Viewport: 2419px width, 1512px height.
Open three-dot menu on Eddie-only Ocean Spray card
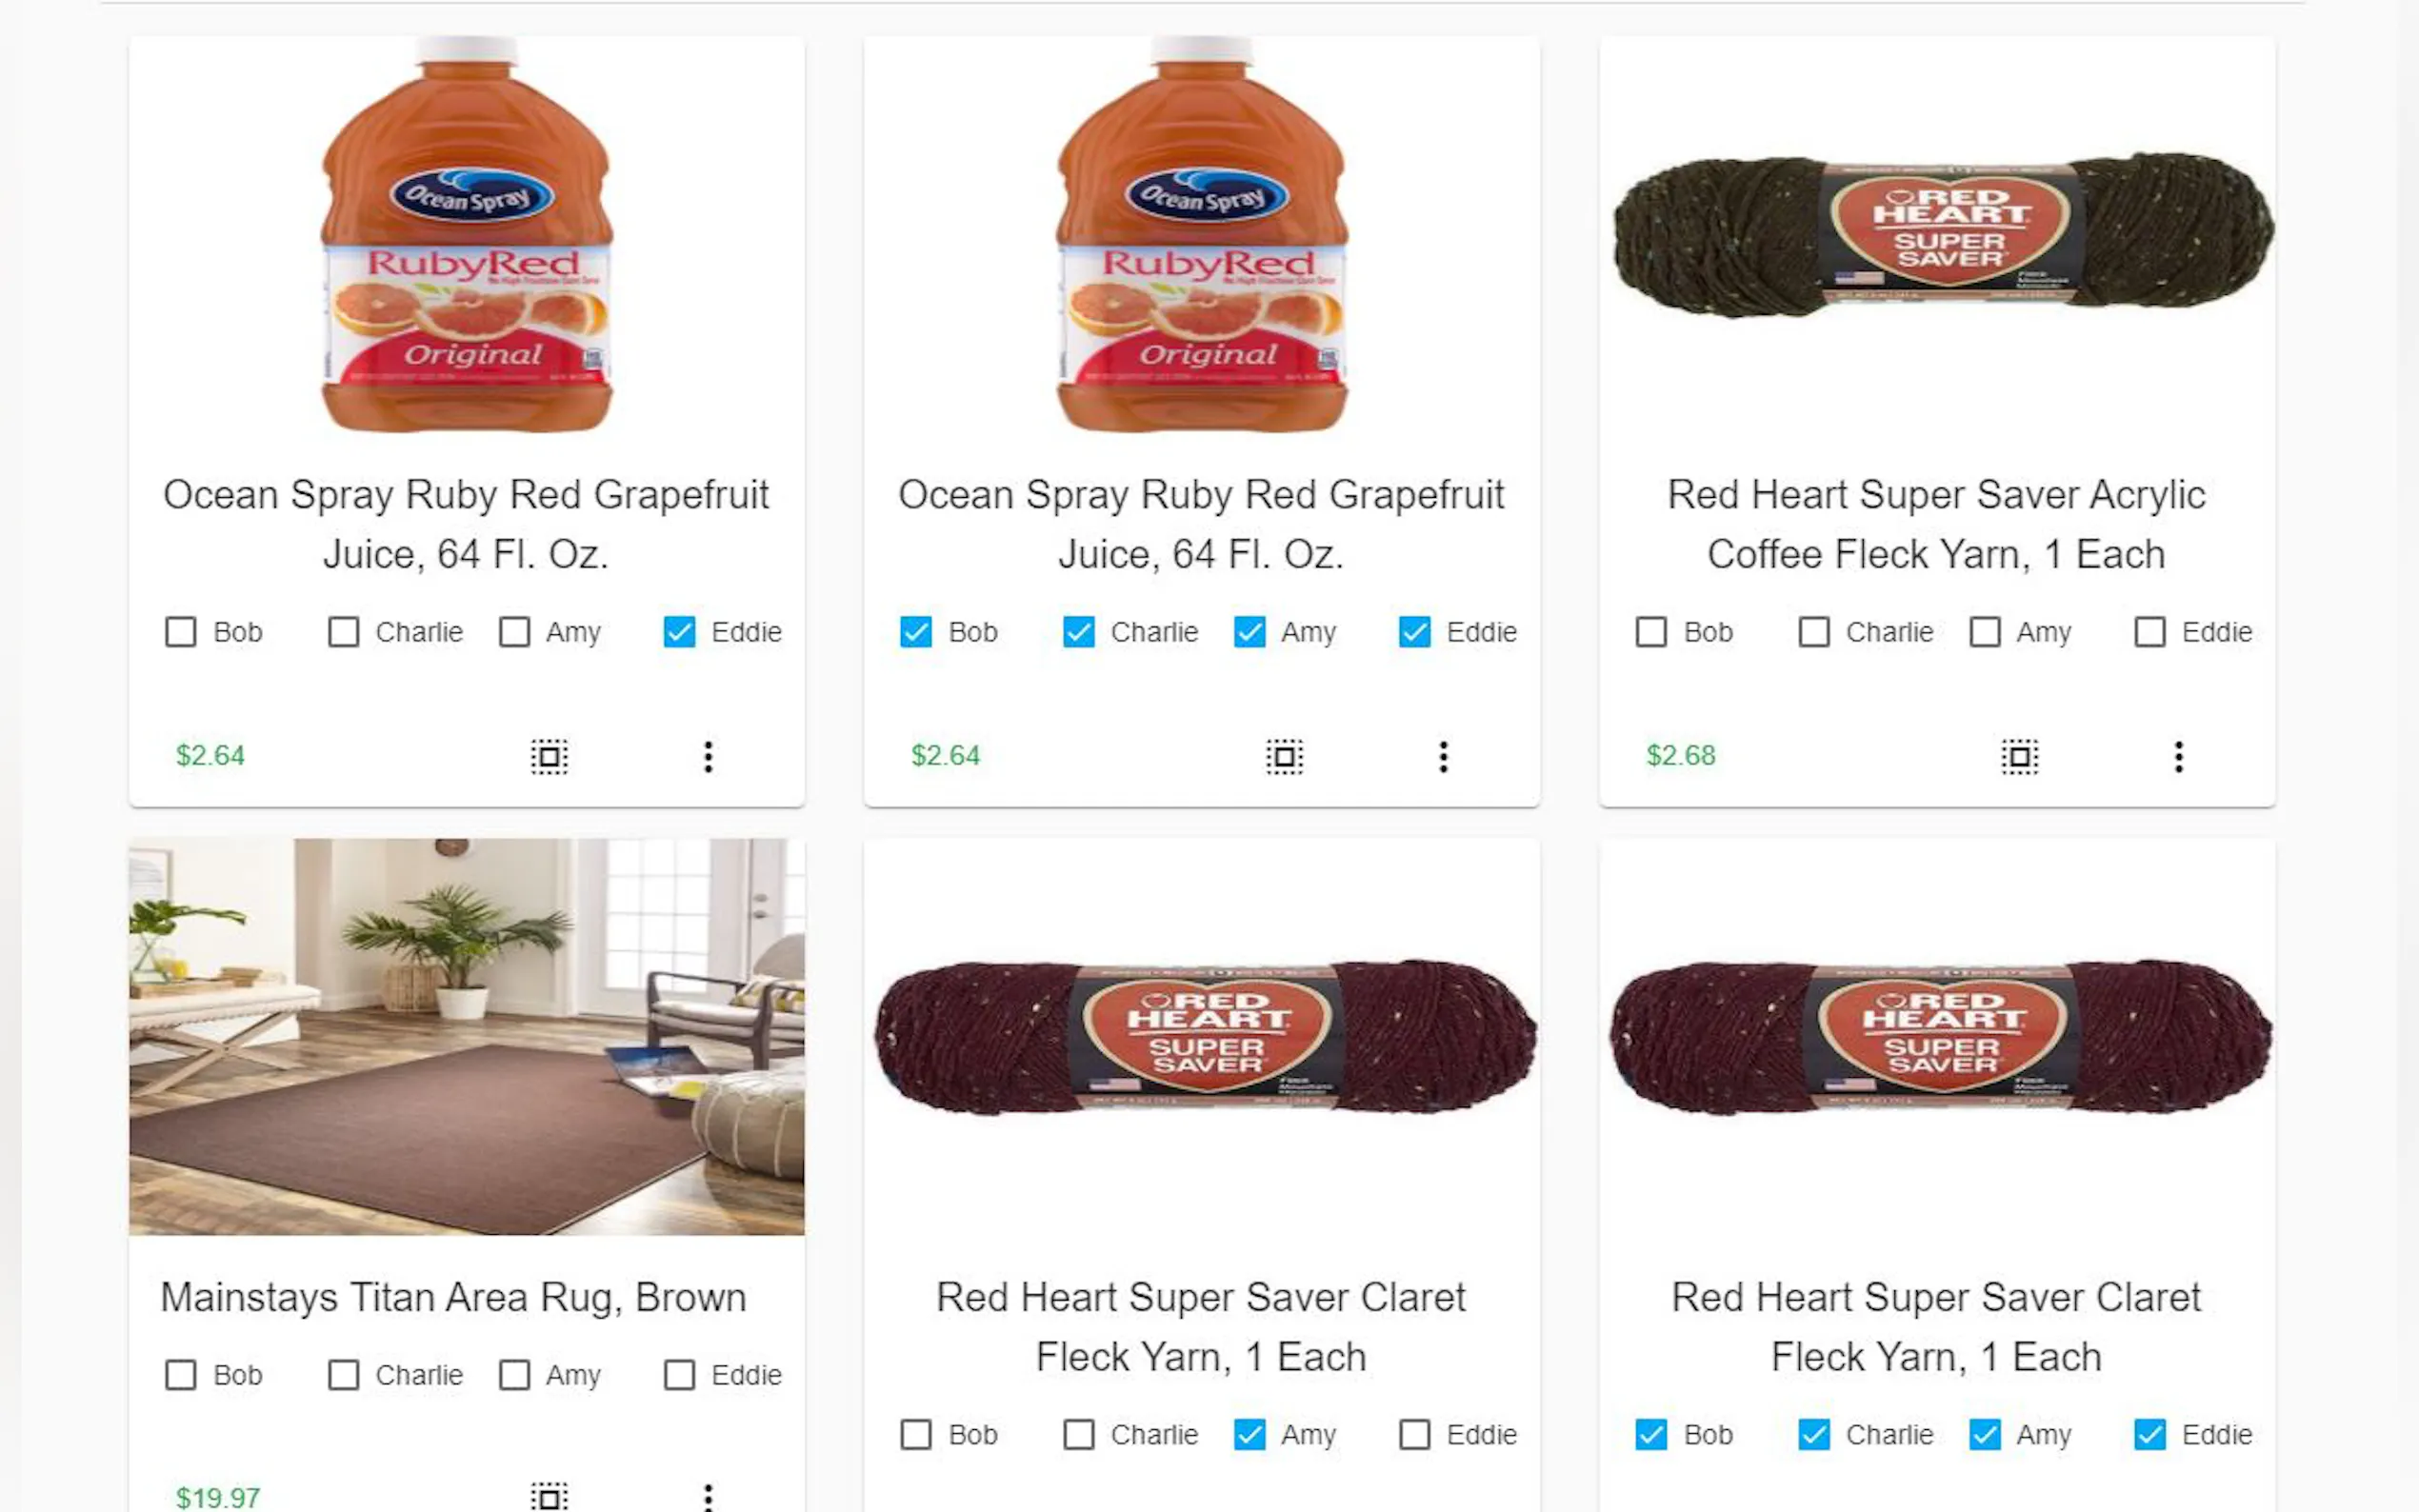pyautogui.click(x=708, y=756)
